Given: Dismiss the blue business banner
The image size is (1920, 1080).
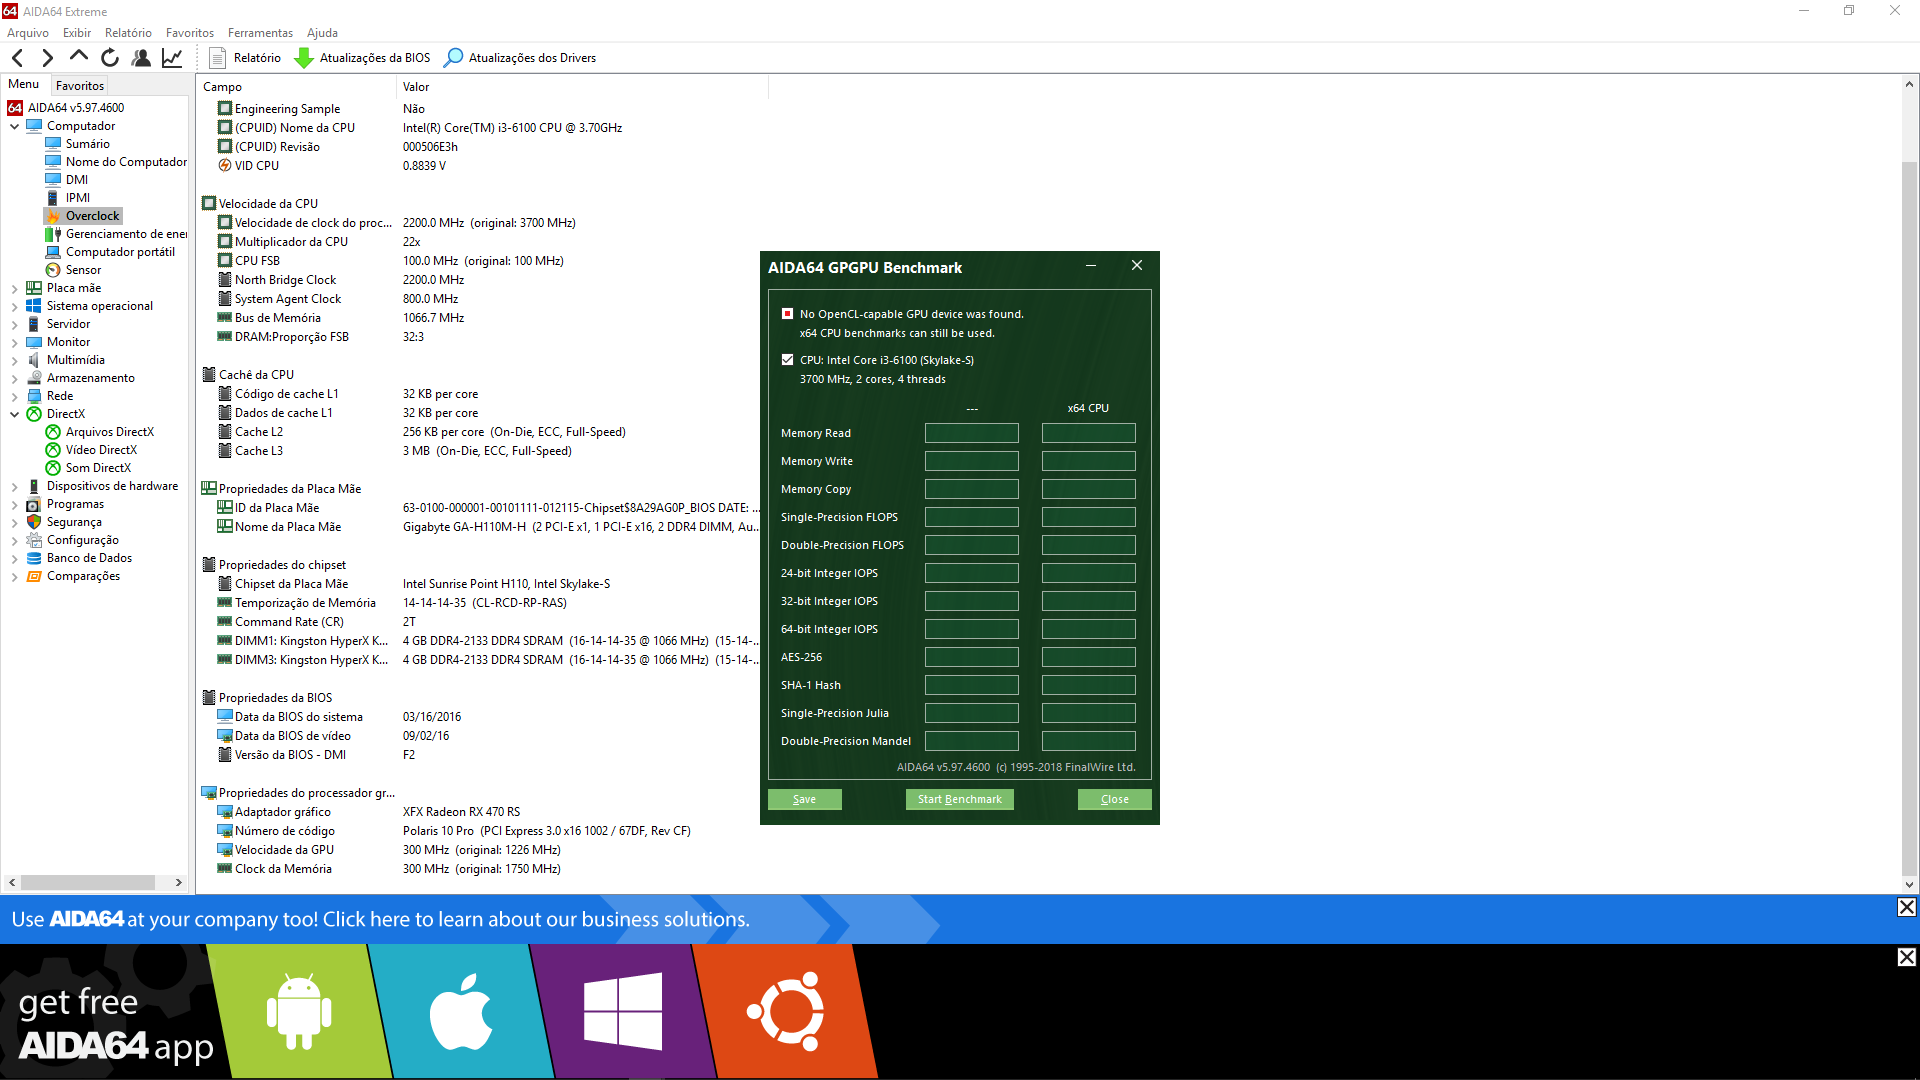Looking at the screenshot, I should pyautogui.click(x=1906, y=907).
